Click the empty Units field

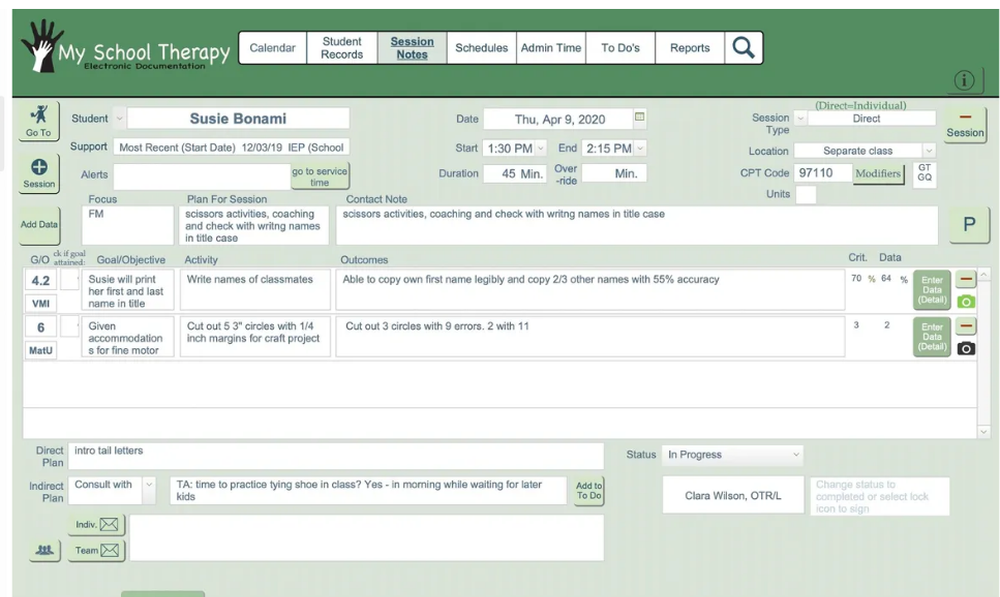(x=805, y=195)
